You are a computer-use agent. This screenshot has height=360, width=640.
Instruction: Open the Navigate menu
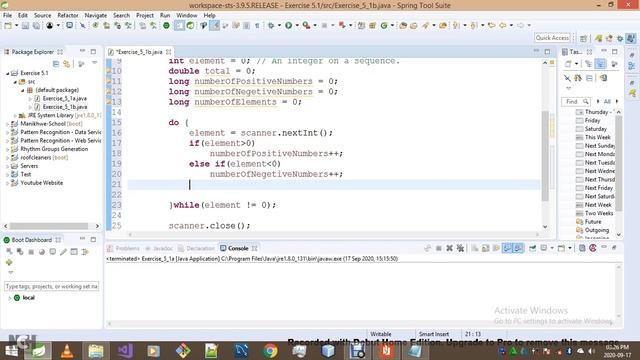pyautogui.click(x=96, y=15)
